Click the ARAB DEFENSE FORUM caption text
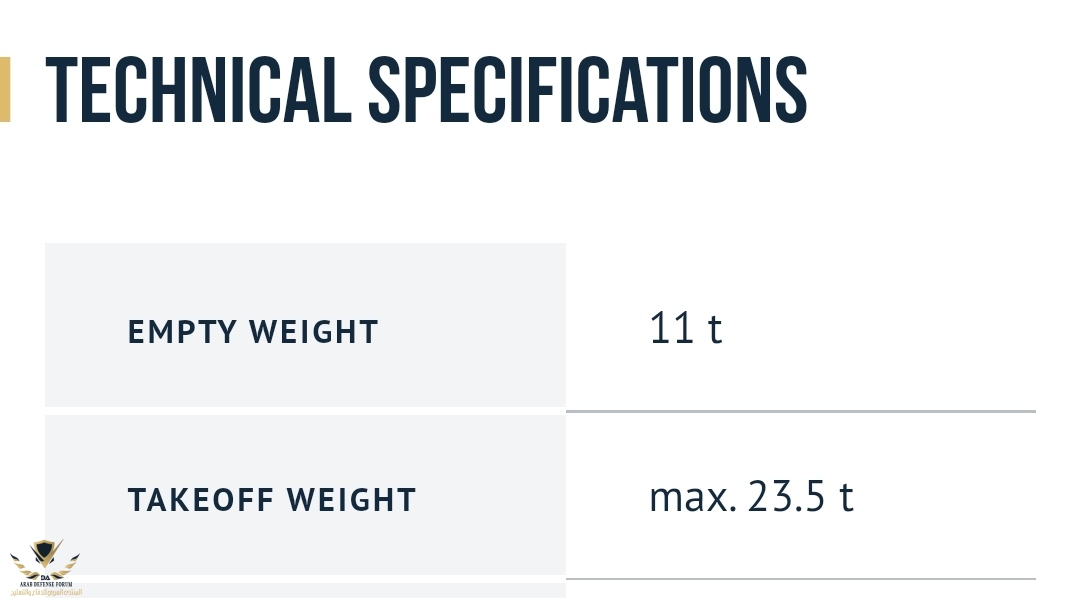 44,582
